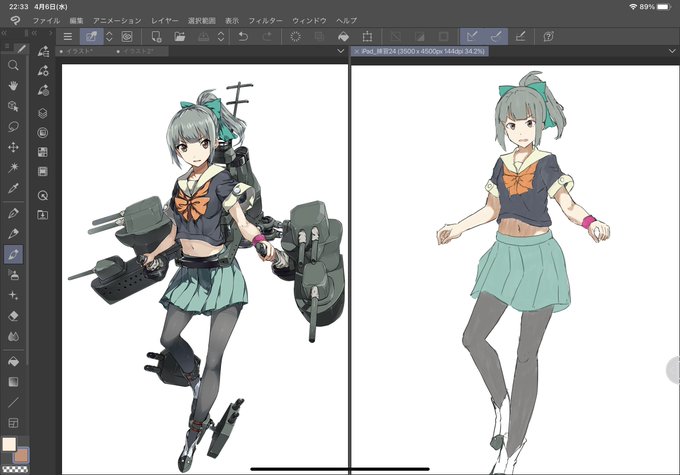
Task: Select the sub drawing color swatch
Action: coord(22,455)
